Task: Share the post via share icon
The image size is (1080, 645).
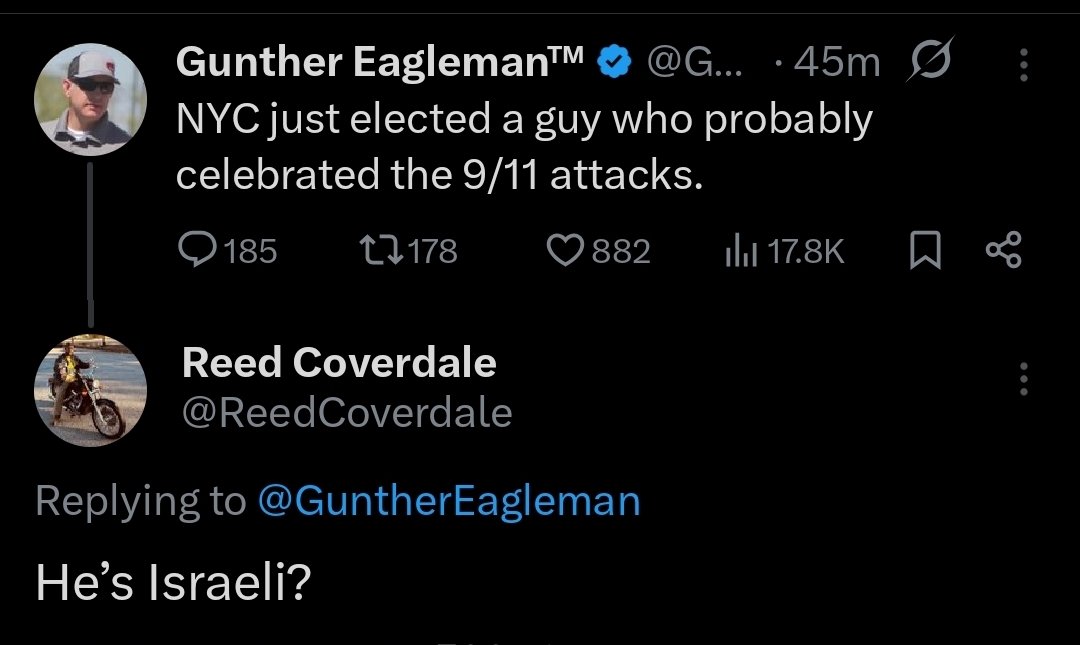Action: [x=1004, y=250]
